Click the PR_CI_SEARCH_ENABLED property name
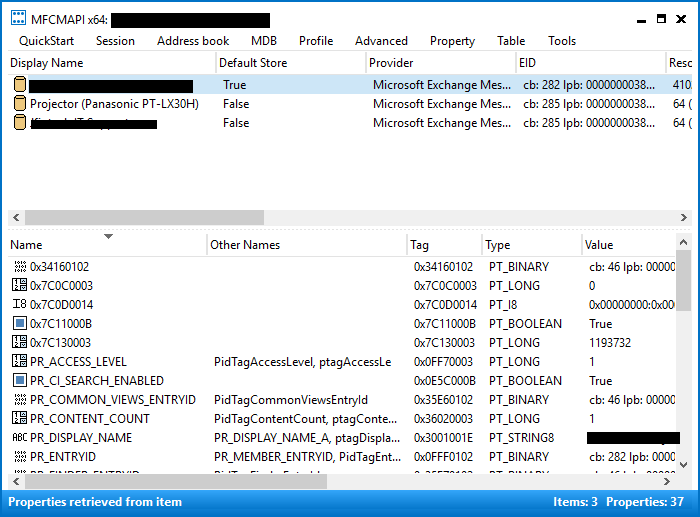 coord(97,381)
